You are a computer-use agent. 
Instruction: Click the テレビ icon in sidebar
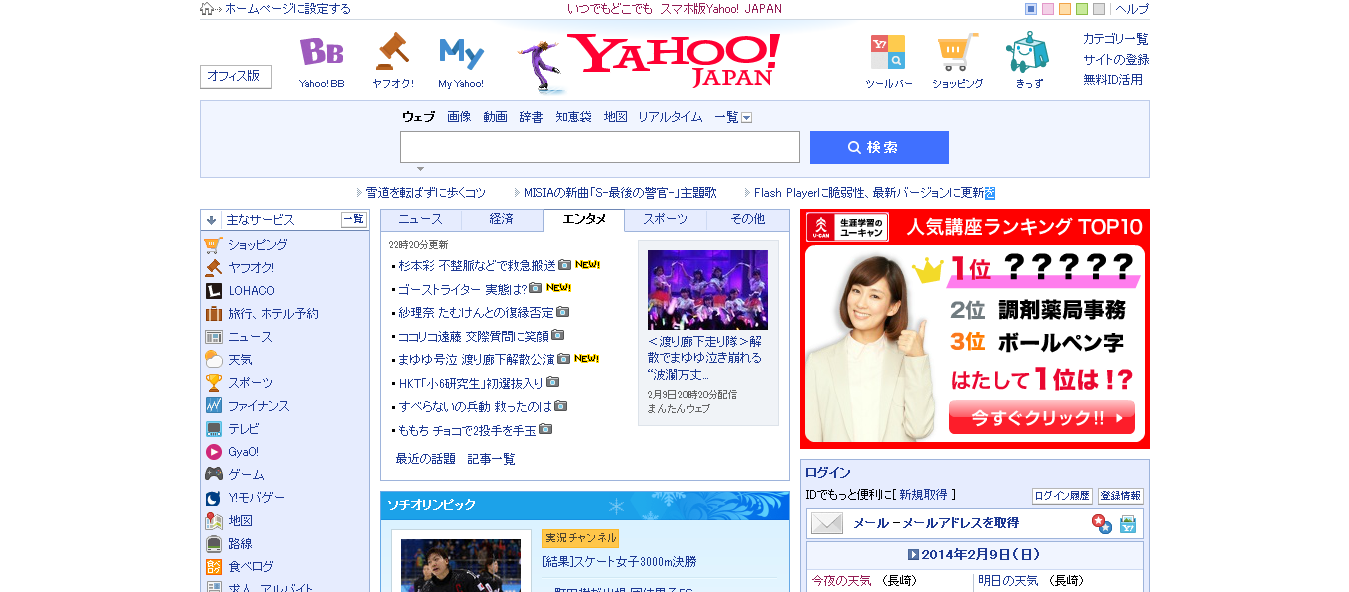pos(213,429)
